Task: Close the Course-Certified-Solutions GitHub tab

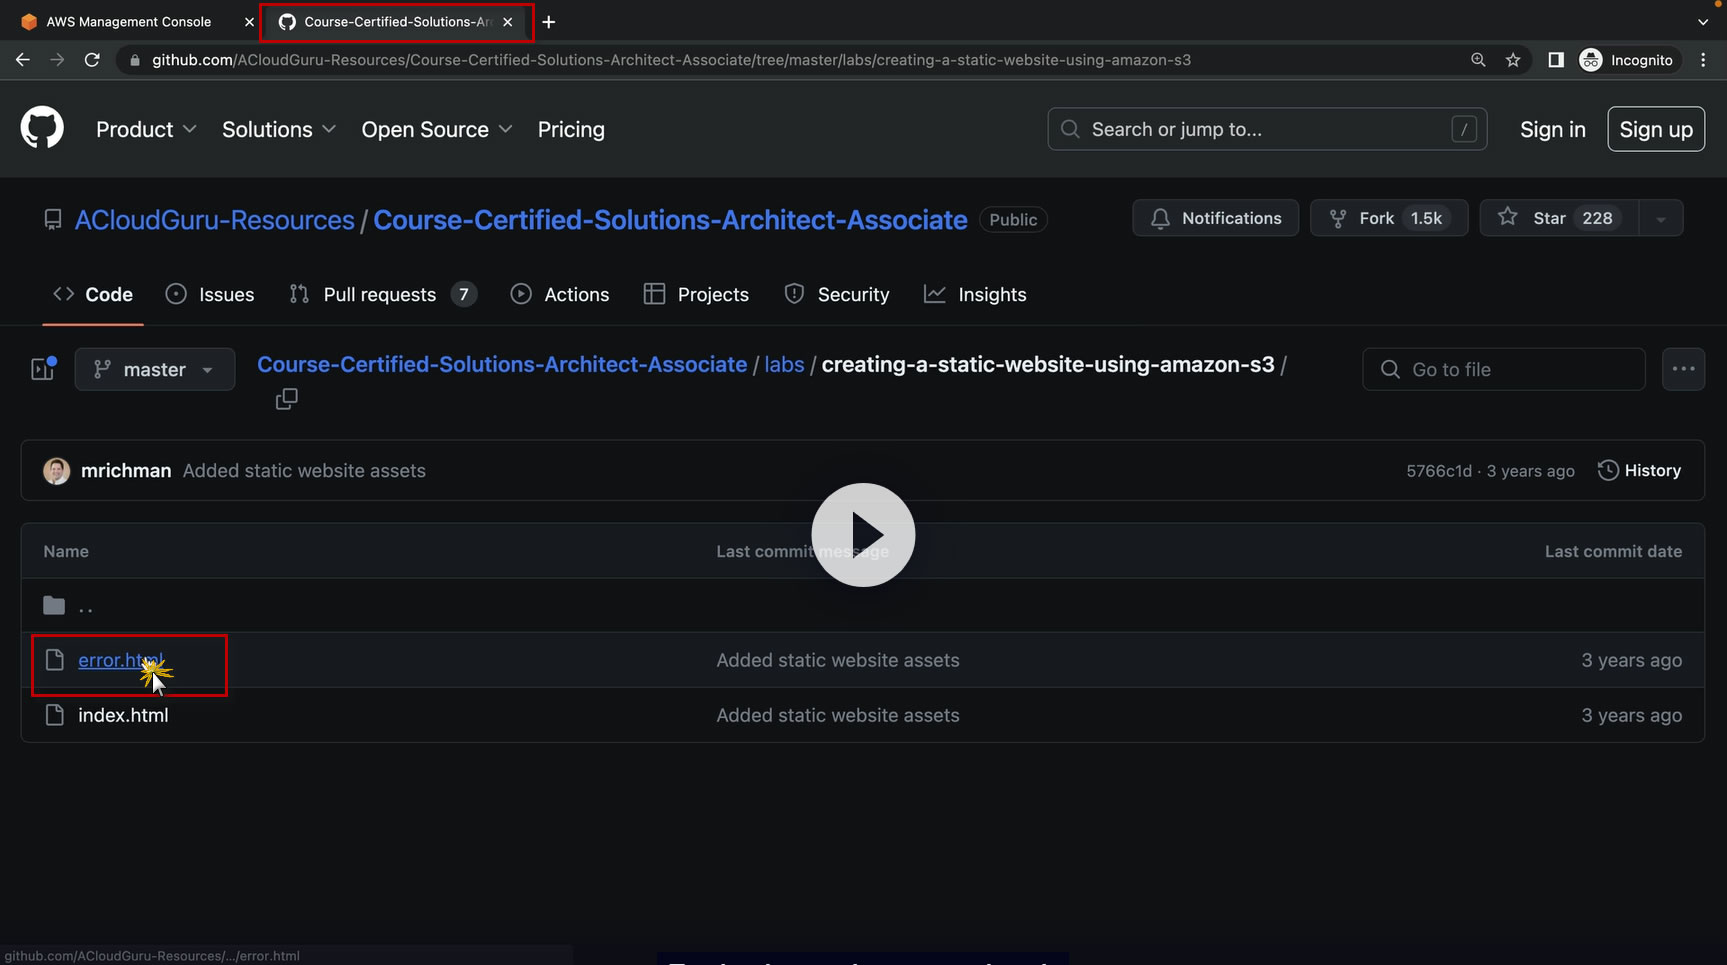Action: click(508, 22)
